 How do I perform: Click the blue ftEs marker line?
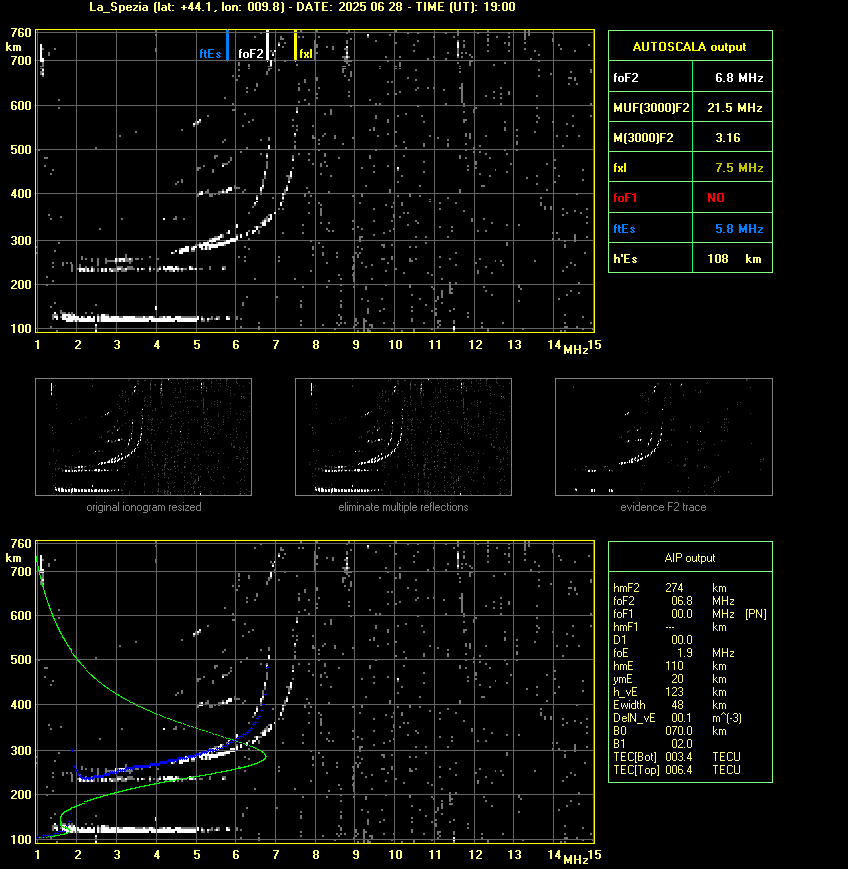point(227,45)
